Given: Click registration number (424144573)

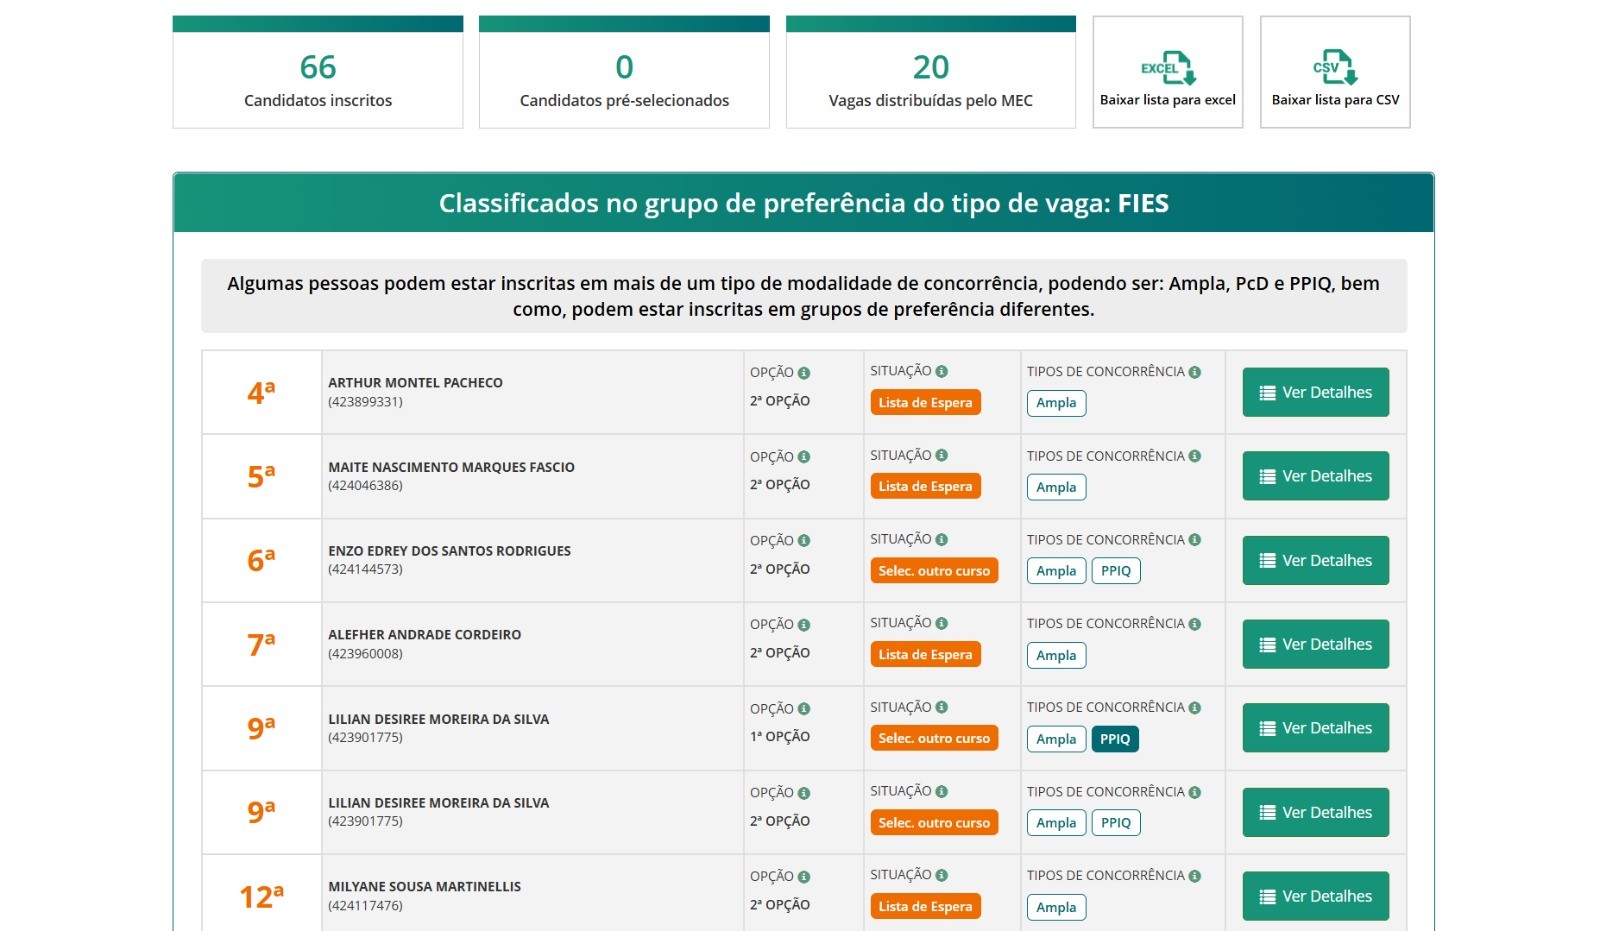Looking at the screenshot, I should [365, 569].
